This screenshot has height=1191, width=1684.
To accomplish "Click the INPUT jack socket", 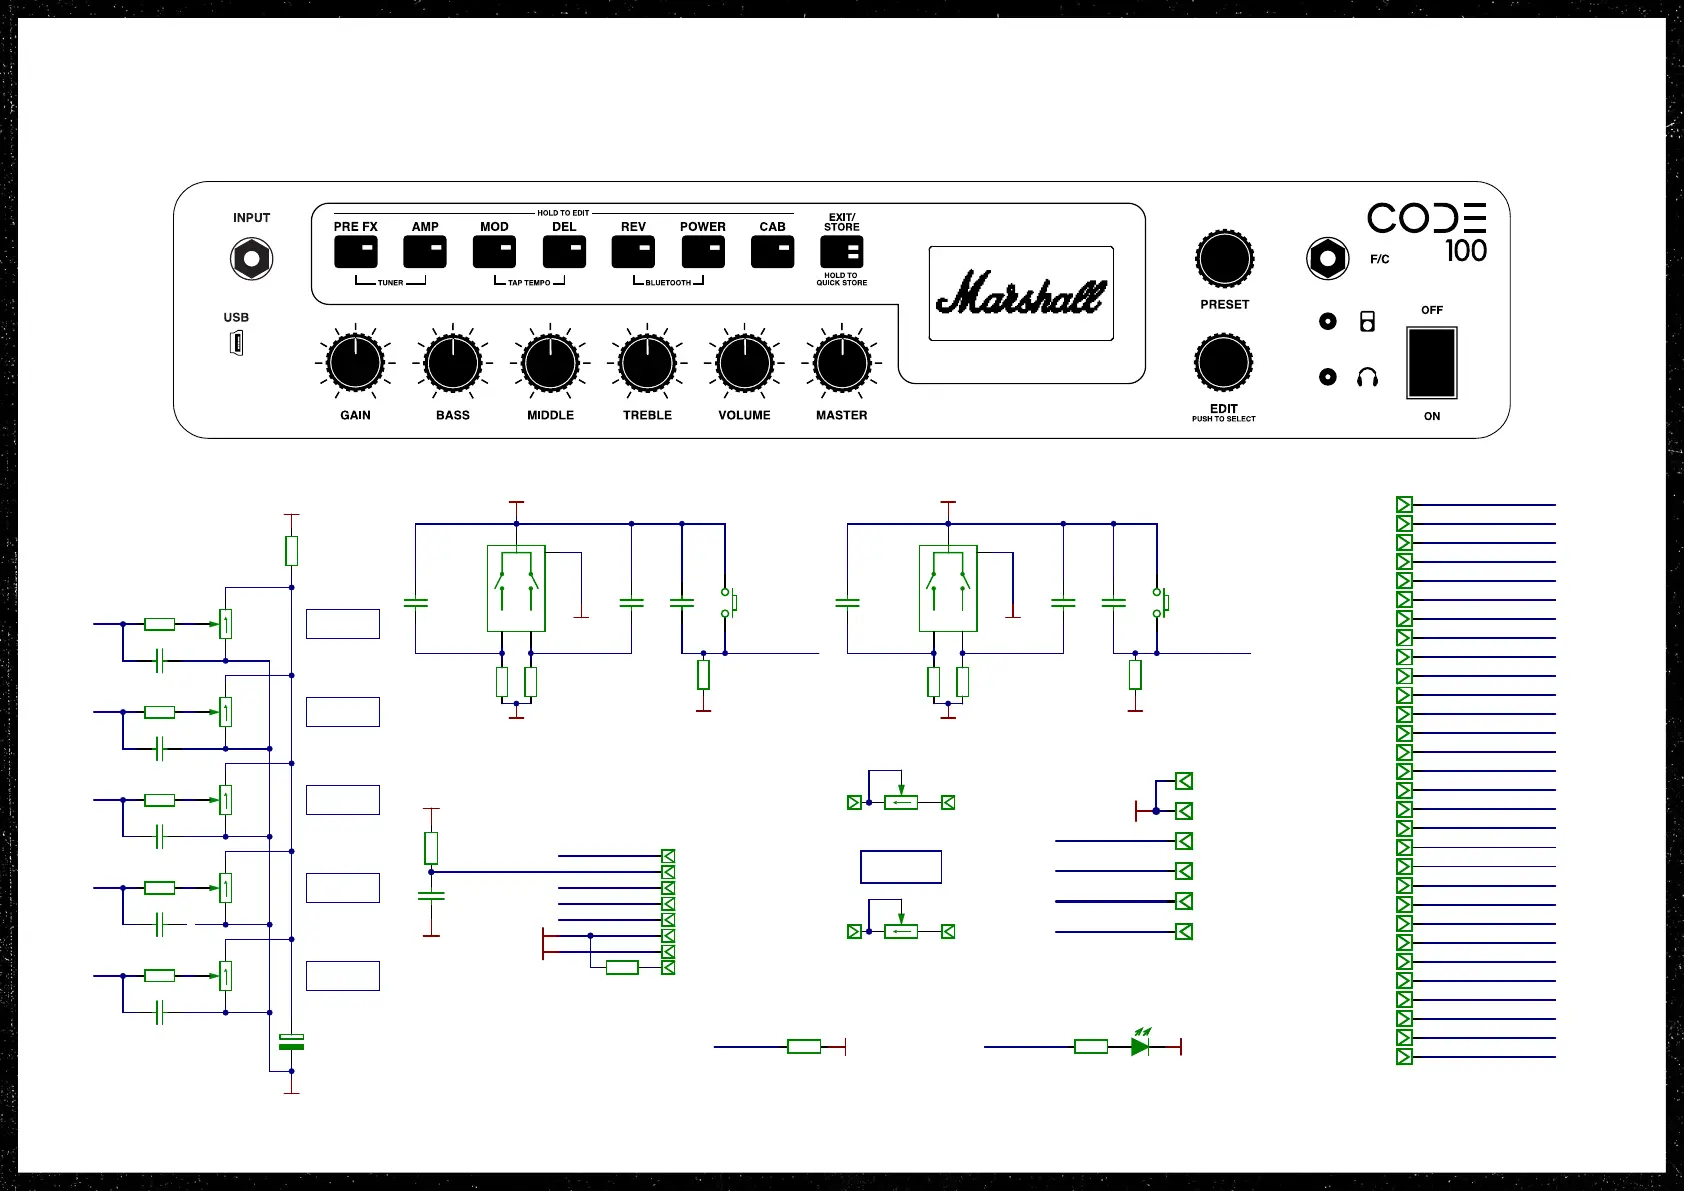I will [x=251, y=259].
